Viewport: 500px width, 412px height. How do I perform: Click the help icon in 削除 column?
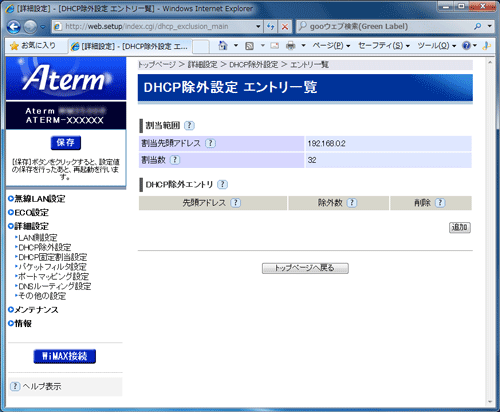440,203
